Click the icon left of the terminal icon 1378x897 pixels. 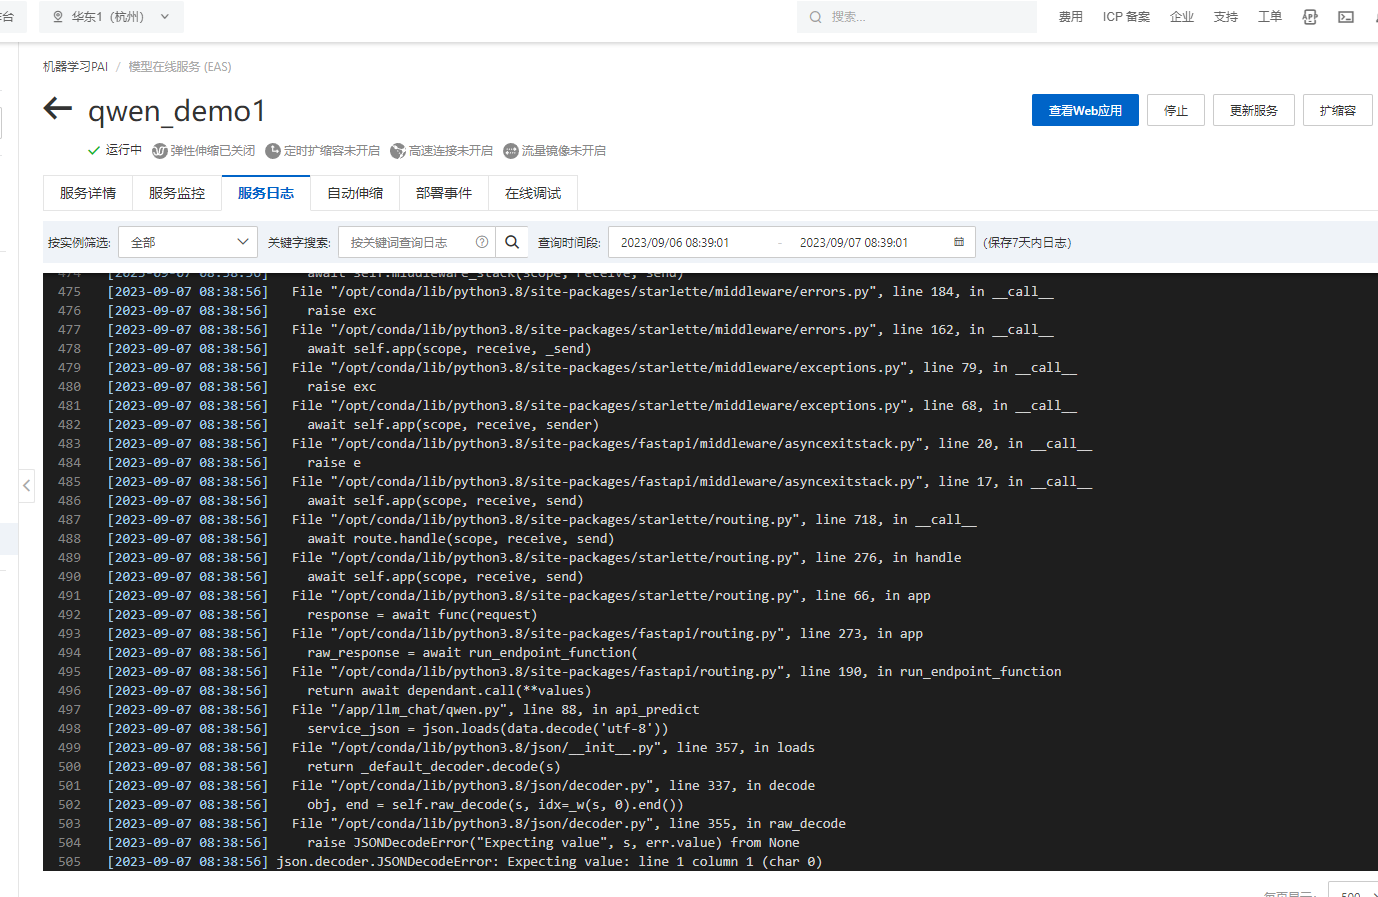(x=1310, y=17)
